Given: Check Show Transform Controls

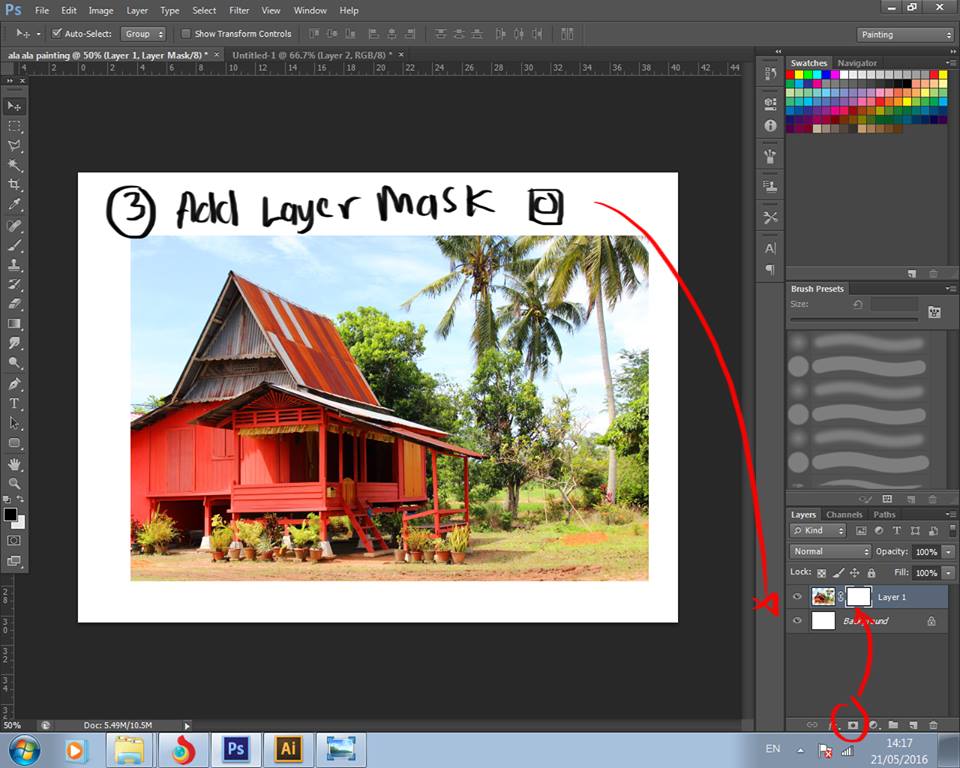Looking at the screenshot, I should (186, 34).
